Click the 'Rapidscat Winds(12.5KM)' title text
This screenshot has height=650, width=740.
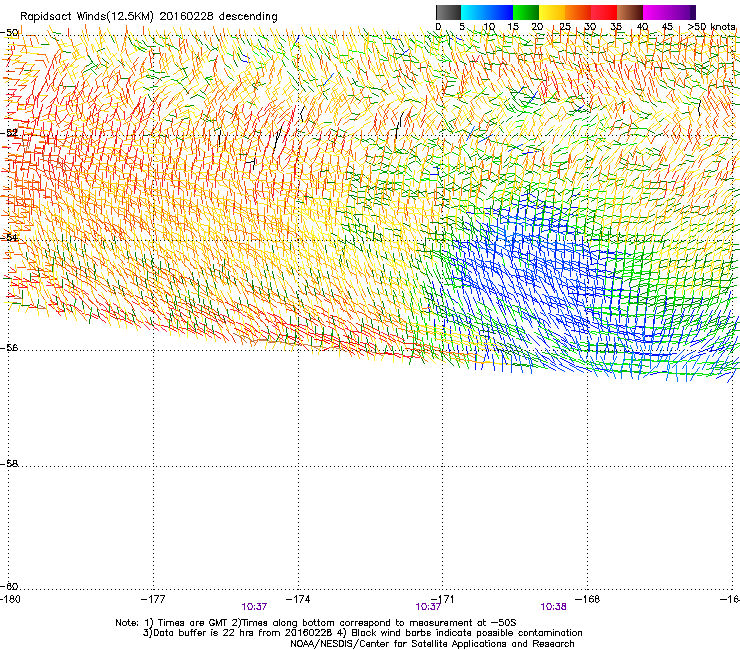[87, 16]
